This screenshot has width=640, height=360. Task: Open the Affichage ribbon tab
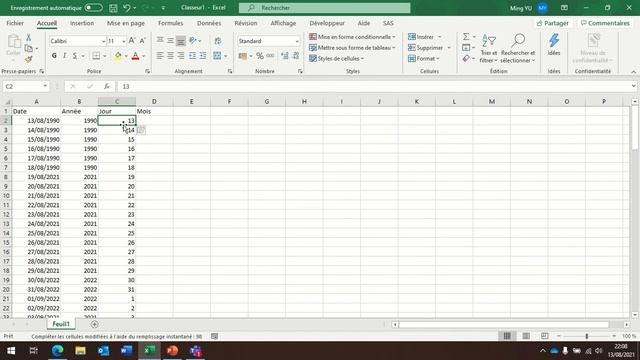(x=283, y=23)
